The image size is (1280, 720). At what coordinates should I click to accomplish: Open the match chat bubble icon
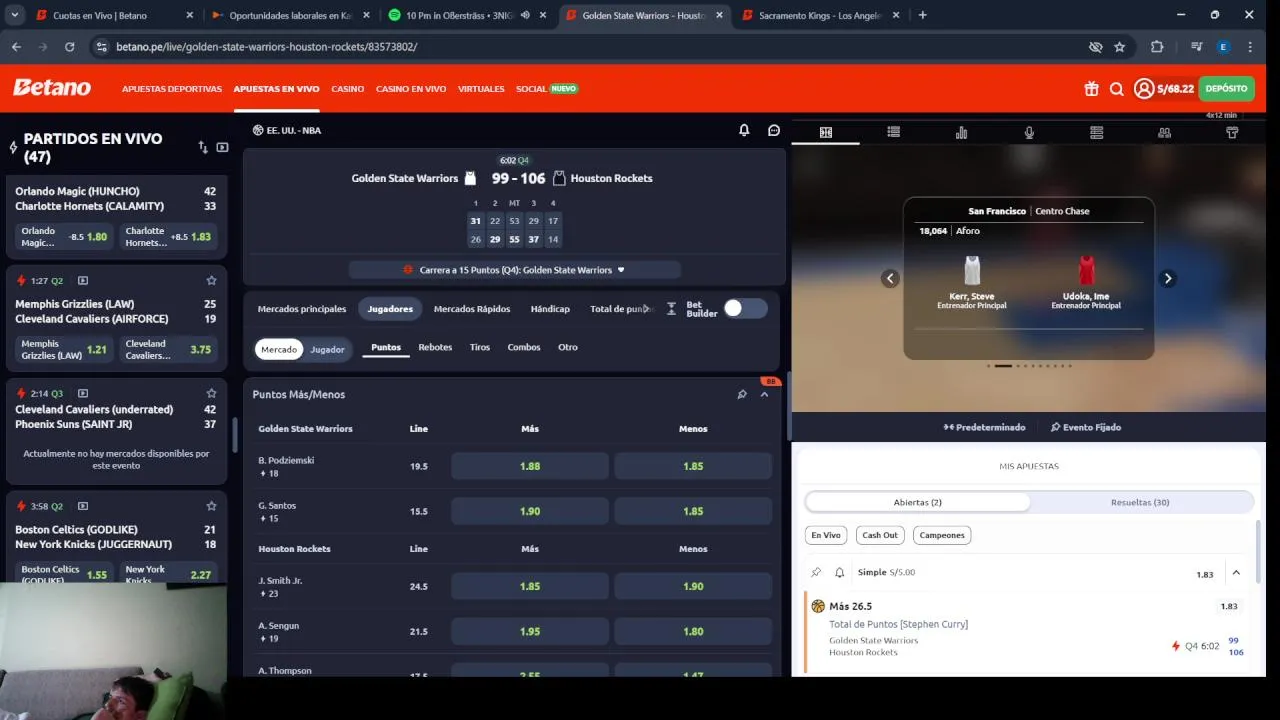point(774,130)
